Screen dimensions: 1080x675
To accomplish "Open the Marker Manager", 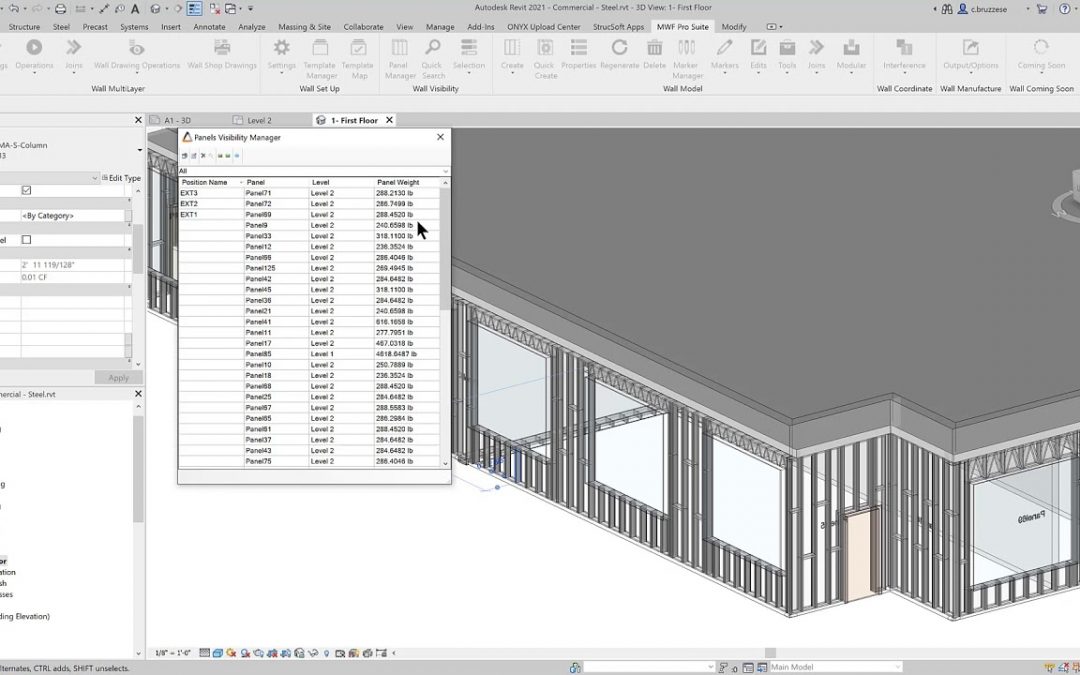I will click(686, 59).
